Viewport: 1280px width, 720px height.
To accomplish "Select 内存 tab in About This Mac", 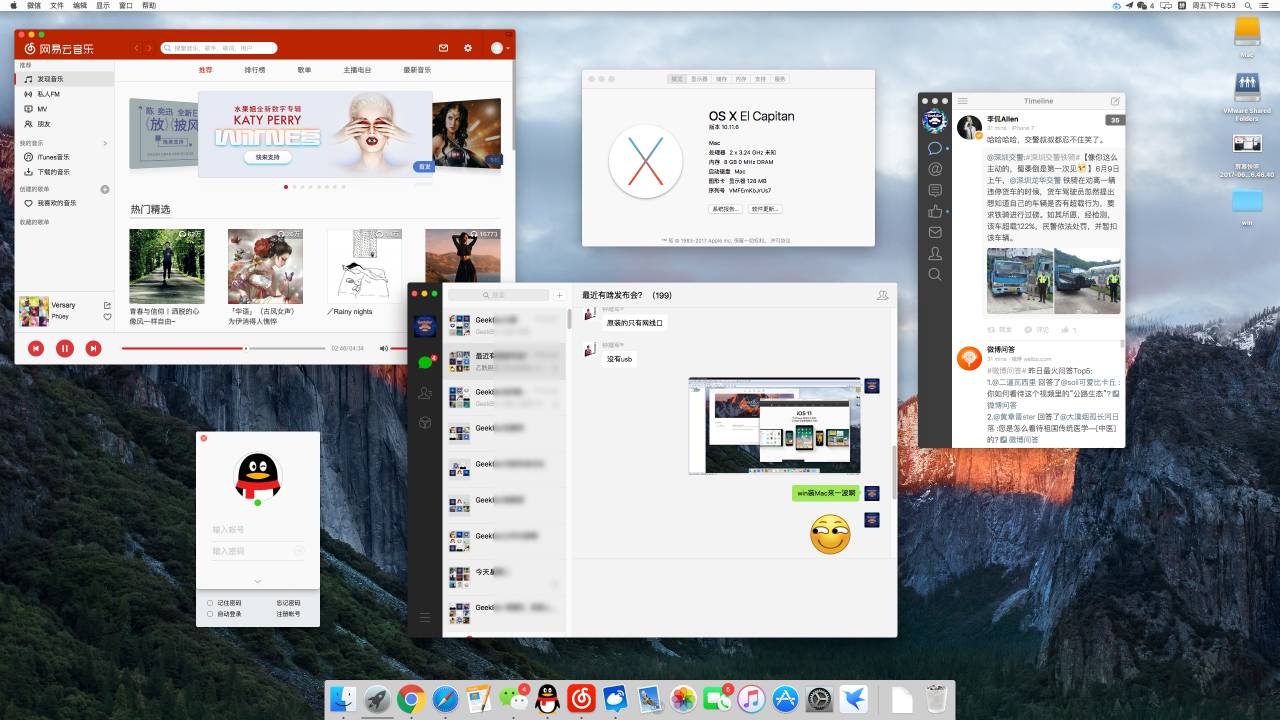I will click(x=741, y=79).
